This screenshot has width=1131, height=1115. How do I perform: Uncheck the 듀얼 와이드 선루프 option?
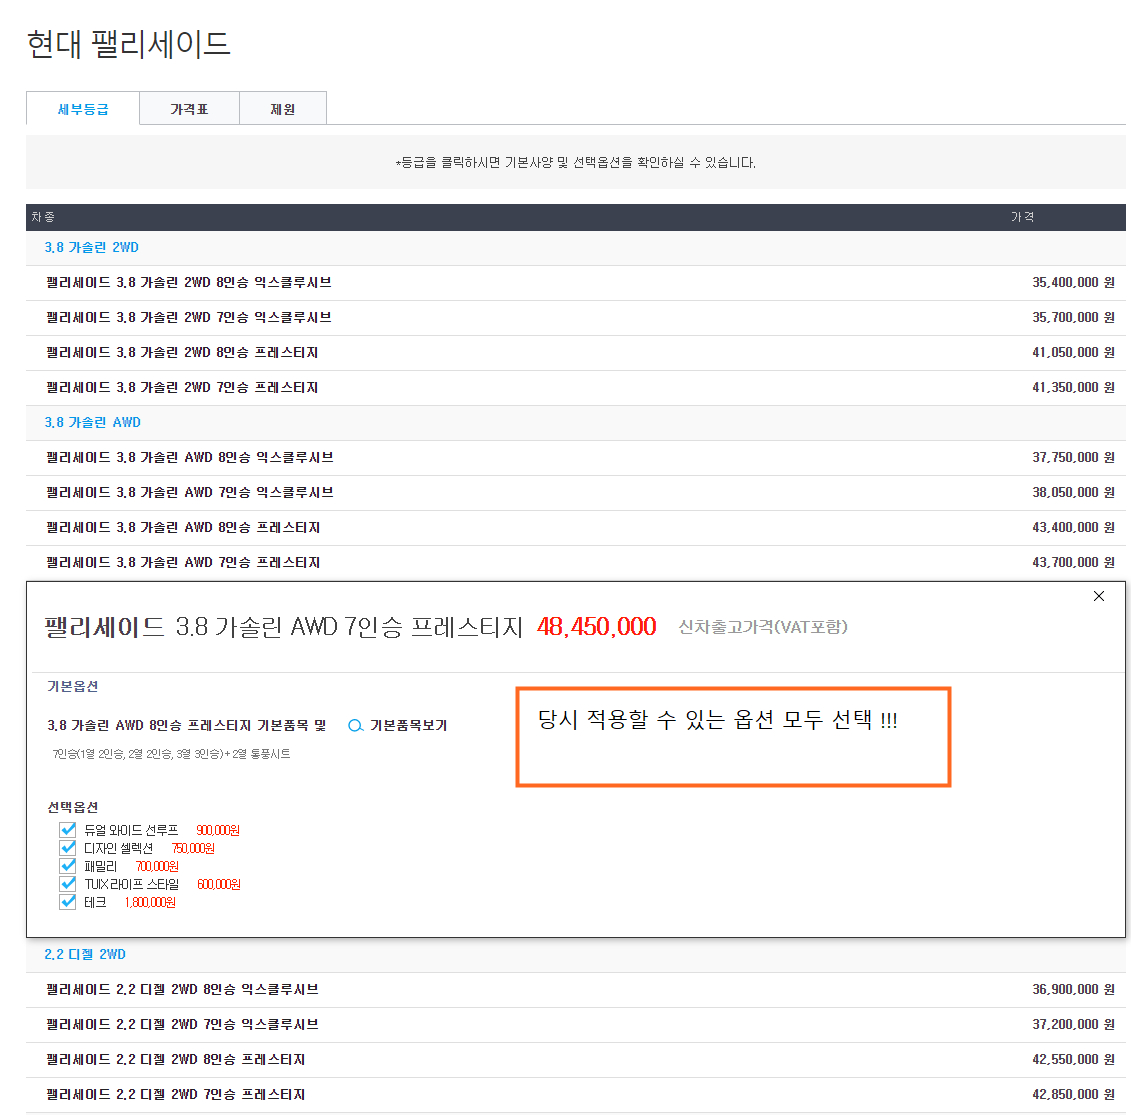pos(68,829)
